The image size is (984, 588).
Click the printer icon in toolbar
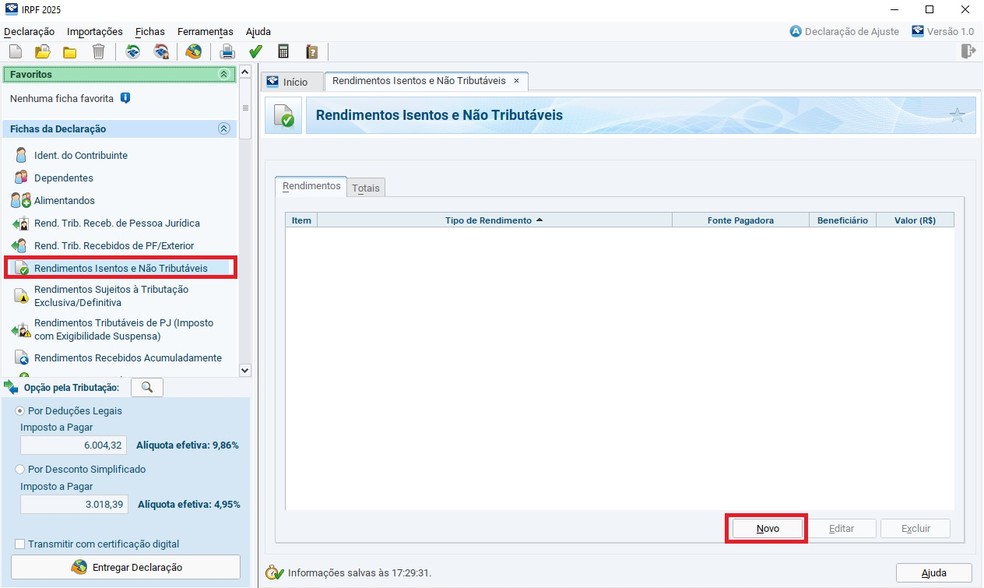pos(227,52)
